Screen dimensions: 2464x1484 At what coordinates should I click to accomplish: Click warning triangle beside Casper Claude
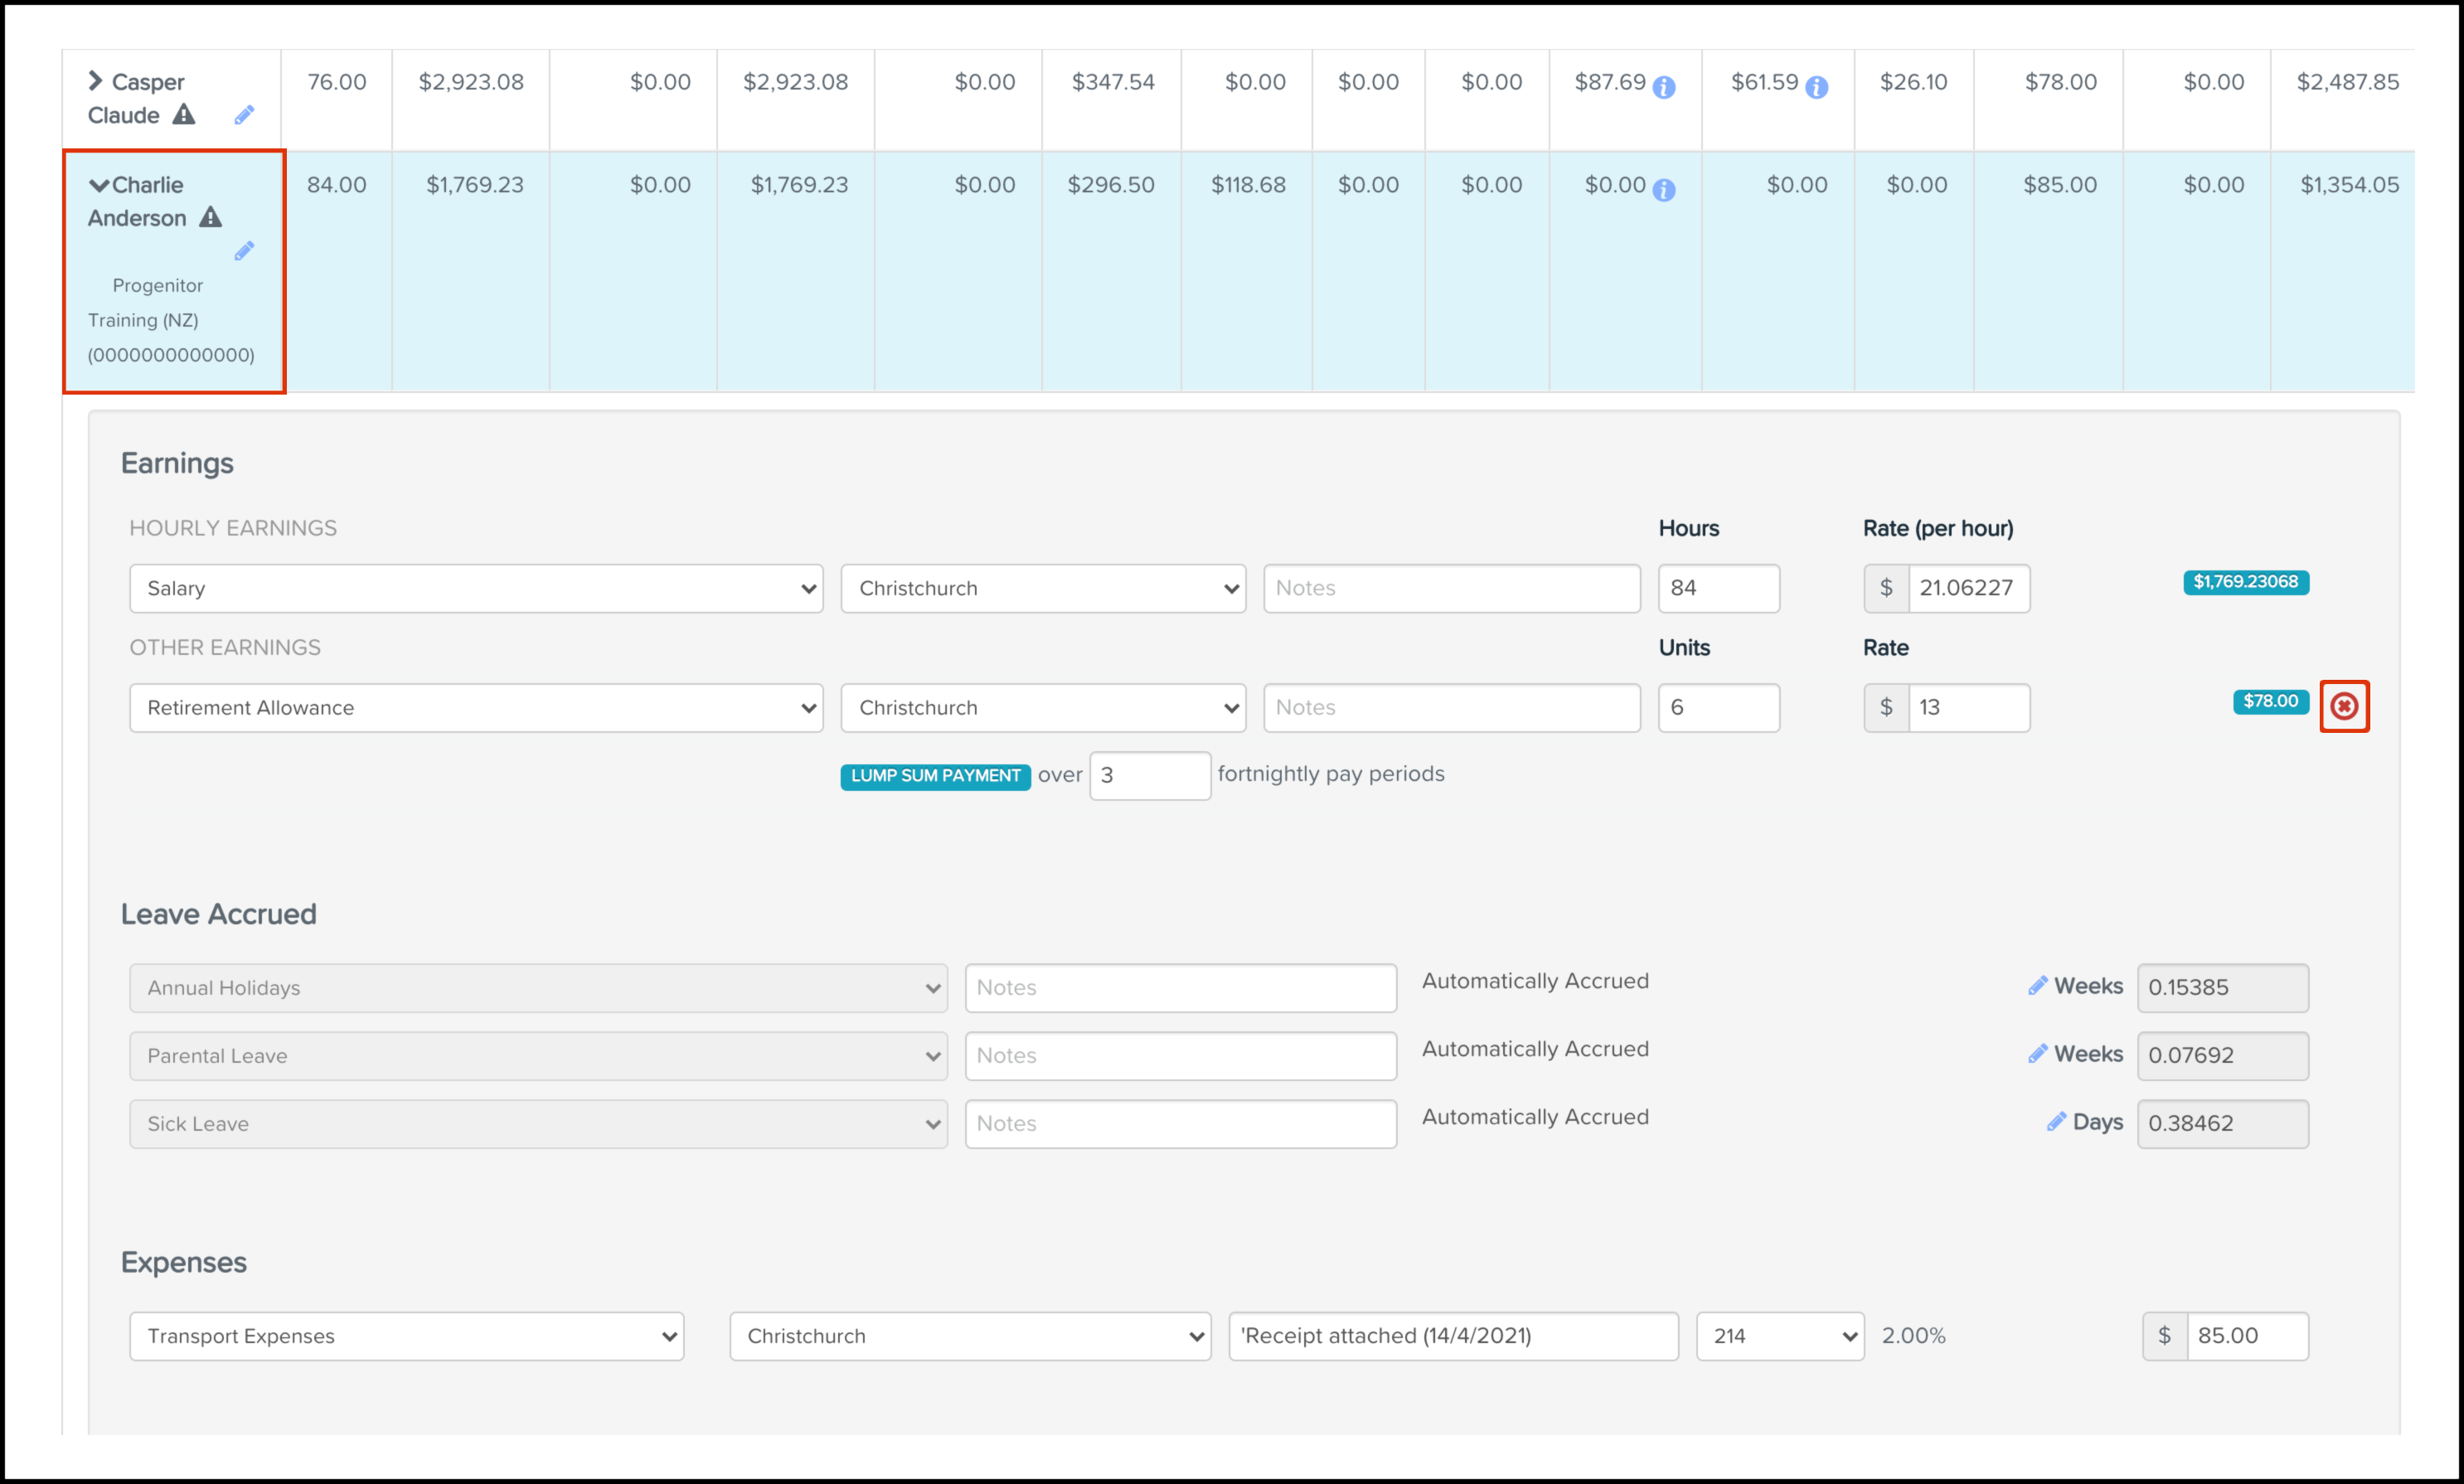click(184, 114)
